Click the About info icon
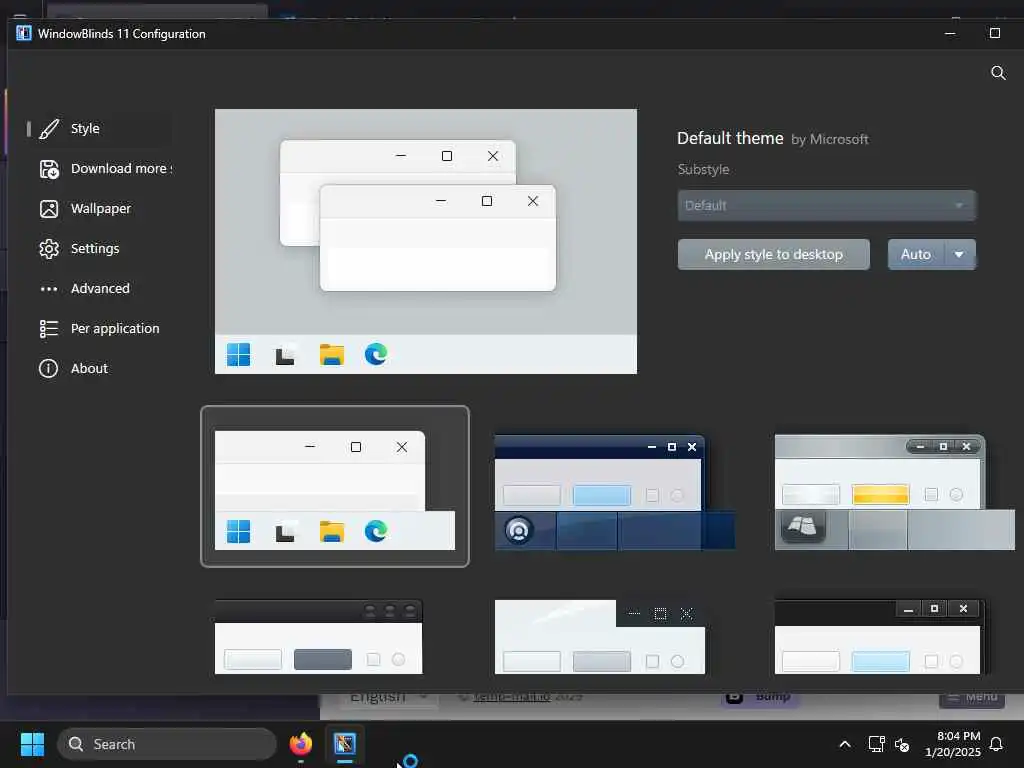This screenshot has height=768, width=1024. point(49,368)
